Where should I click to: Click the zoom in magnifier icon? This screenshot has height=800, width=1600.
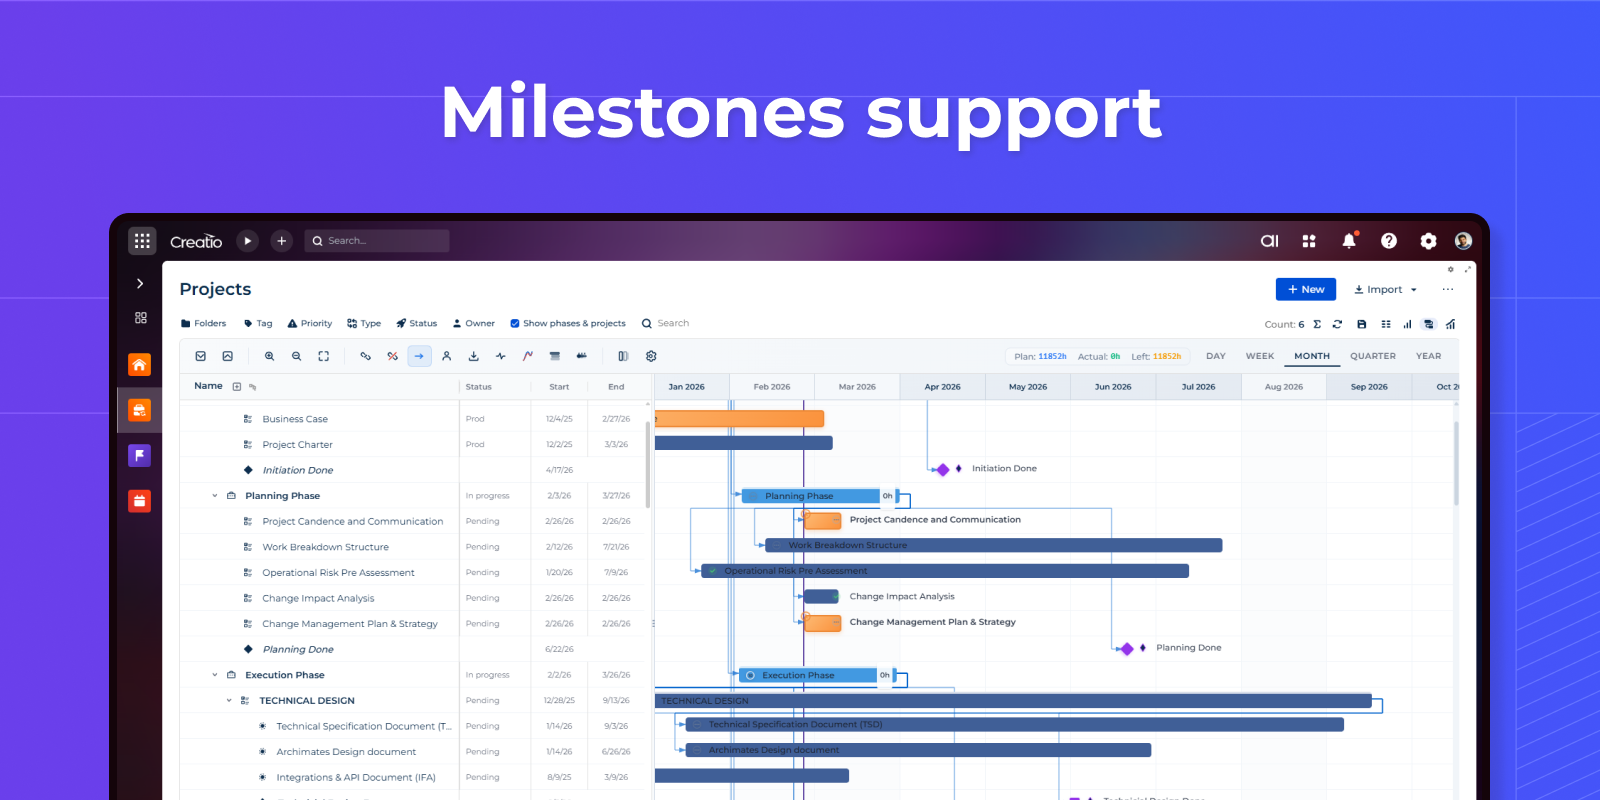click(x=269, y=356)
